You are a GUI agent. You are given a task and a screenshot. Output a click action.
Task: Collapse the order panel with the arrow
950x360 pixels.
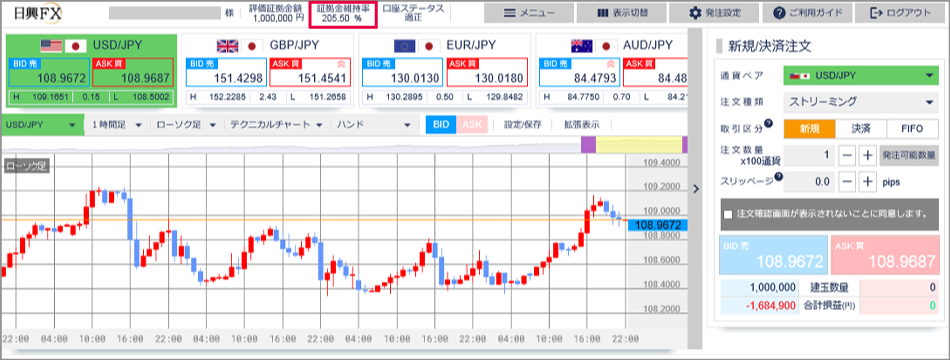[696, 189]
